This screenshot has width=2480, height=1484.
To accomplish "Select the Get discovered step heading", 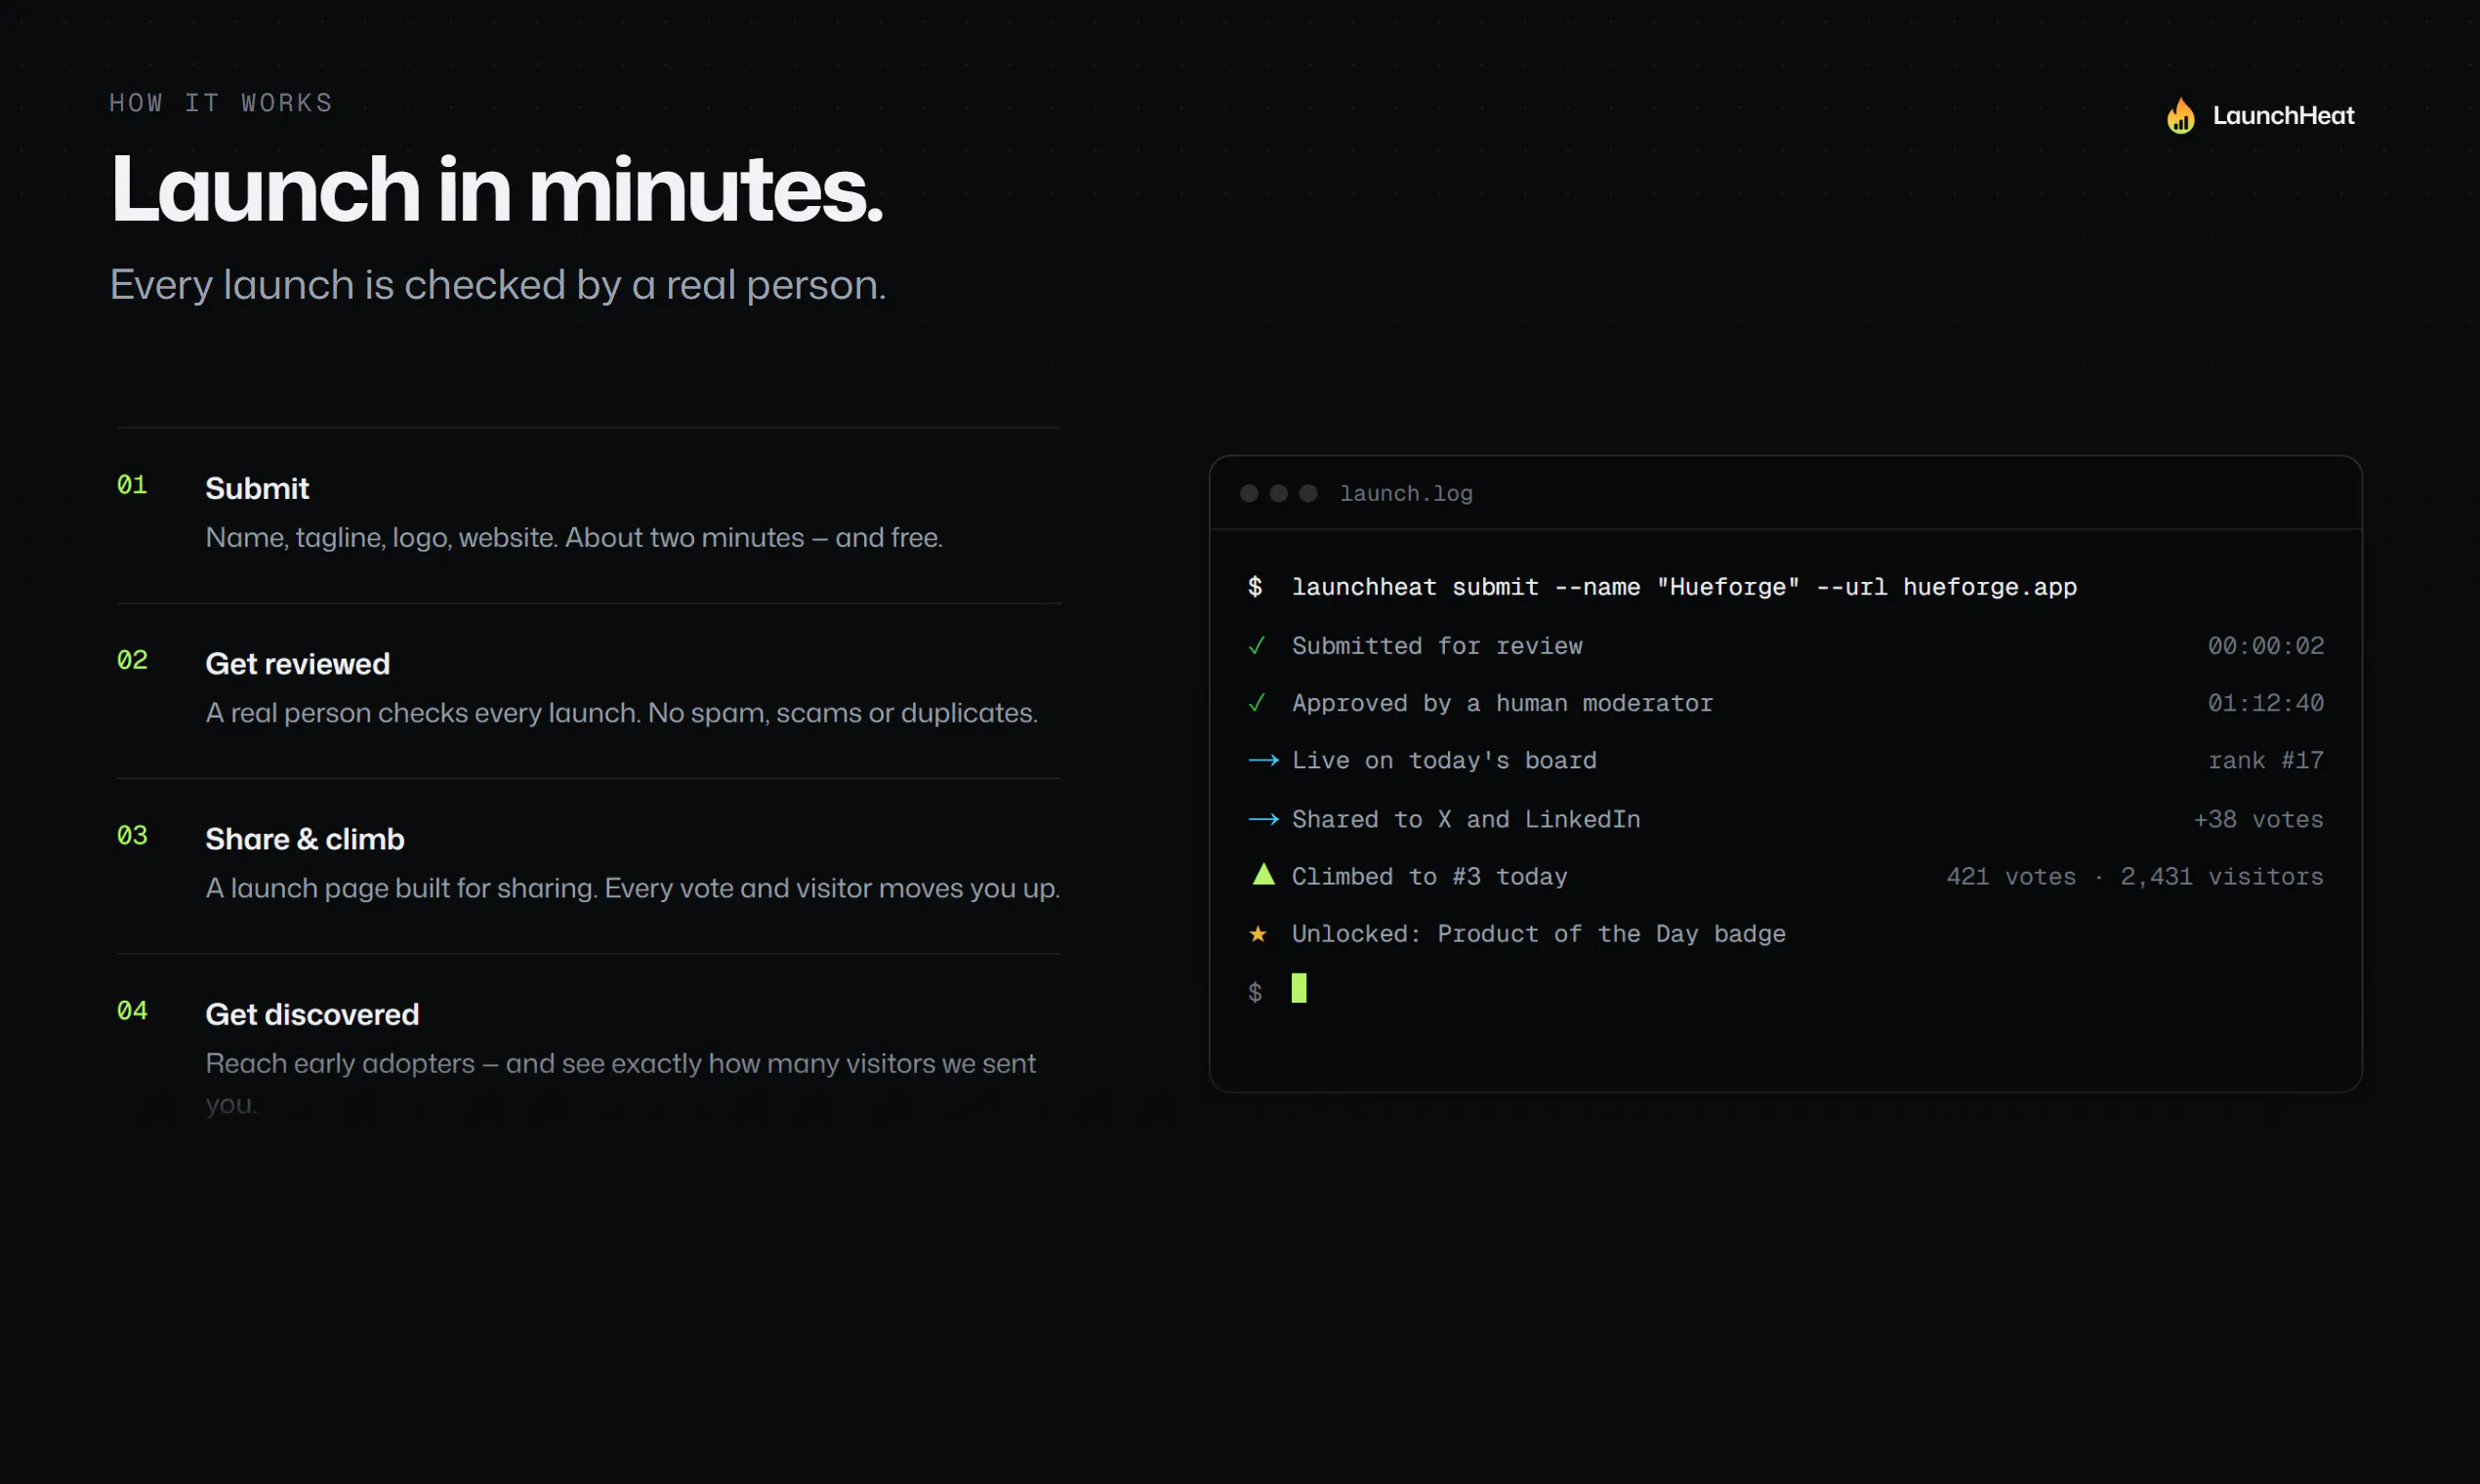I will 312,1014.
